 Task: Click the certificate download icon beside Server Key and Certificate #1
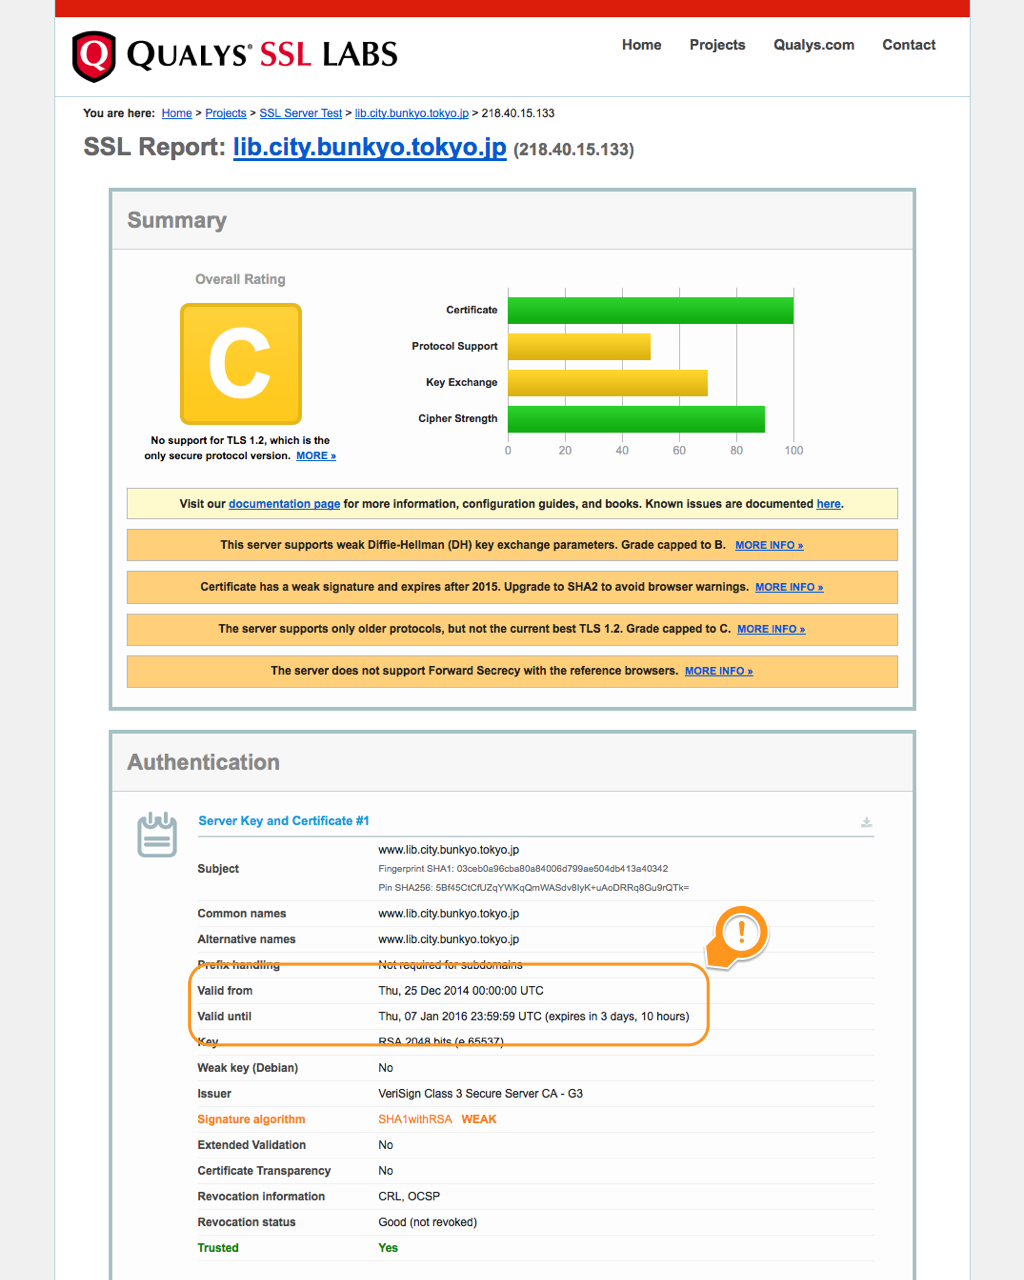(866, 823)
